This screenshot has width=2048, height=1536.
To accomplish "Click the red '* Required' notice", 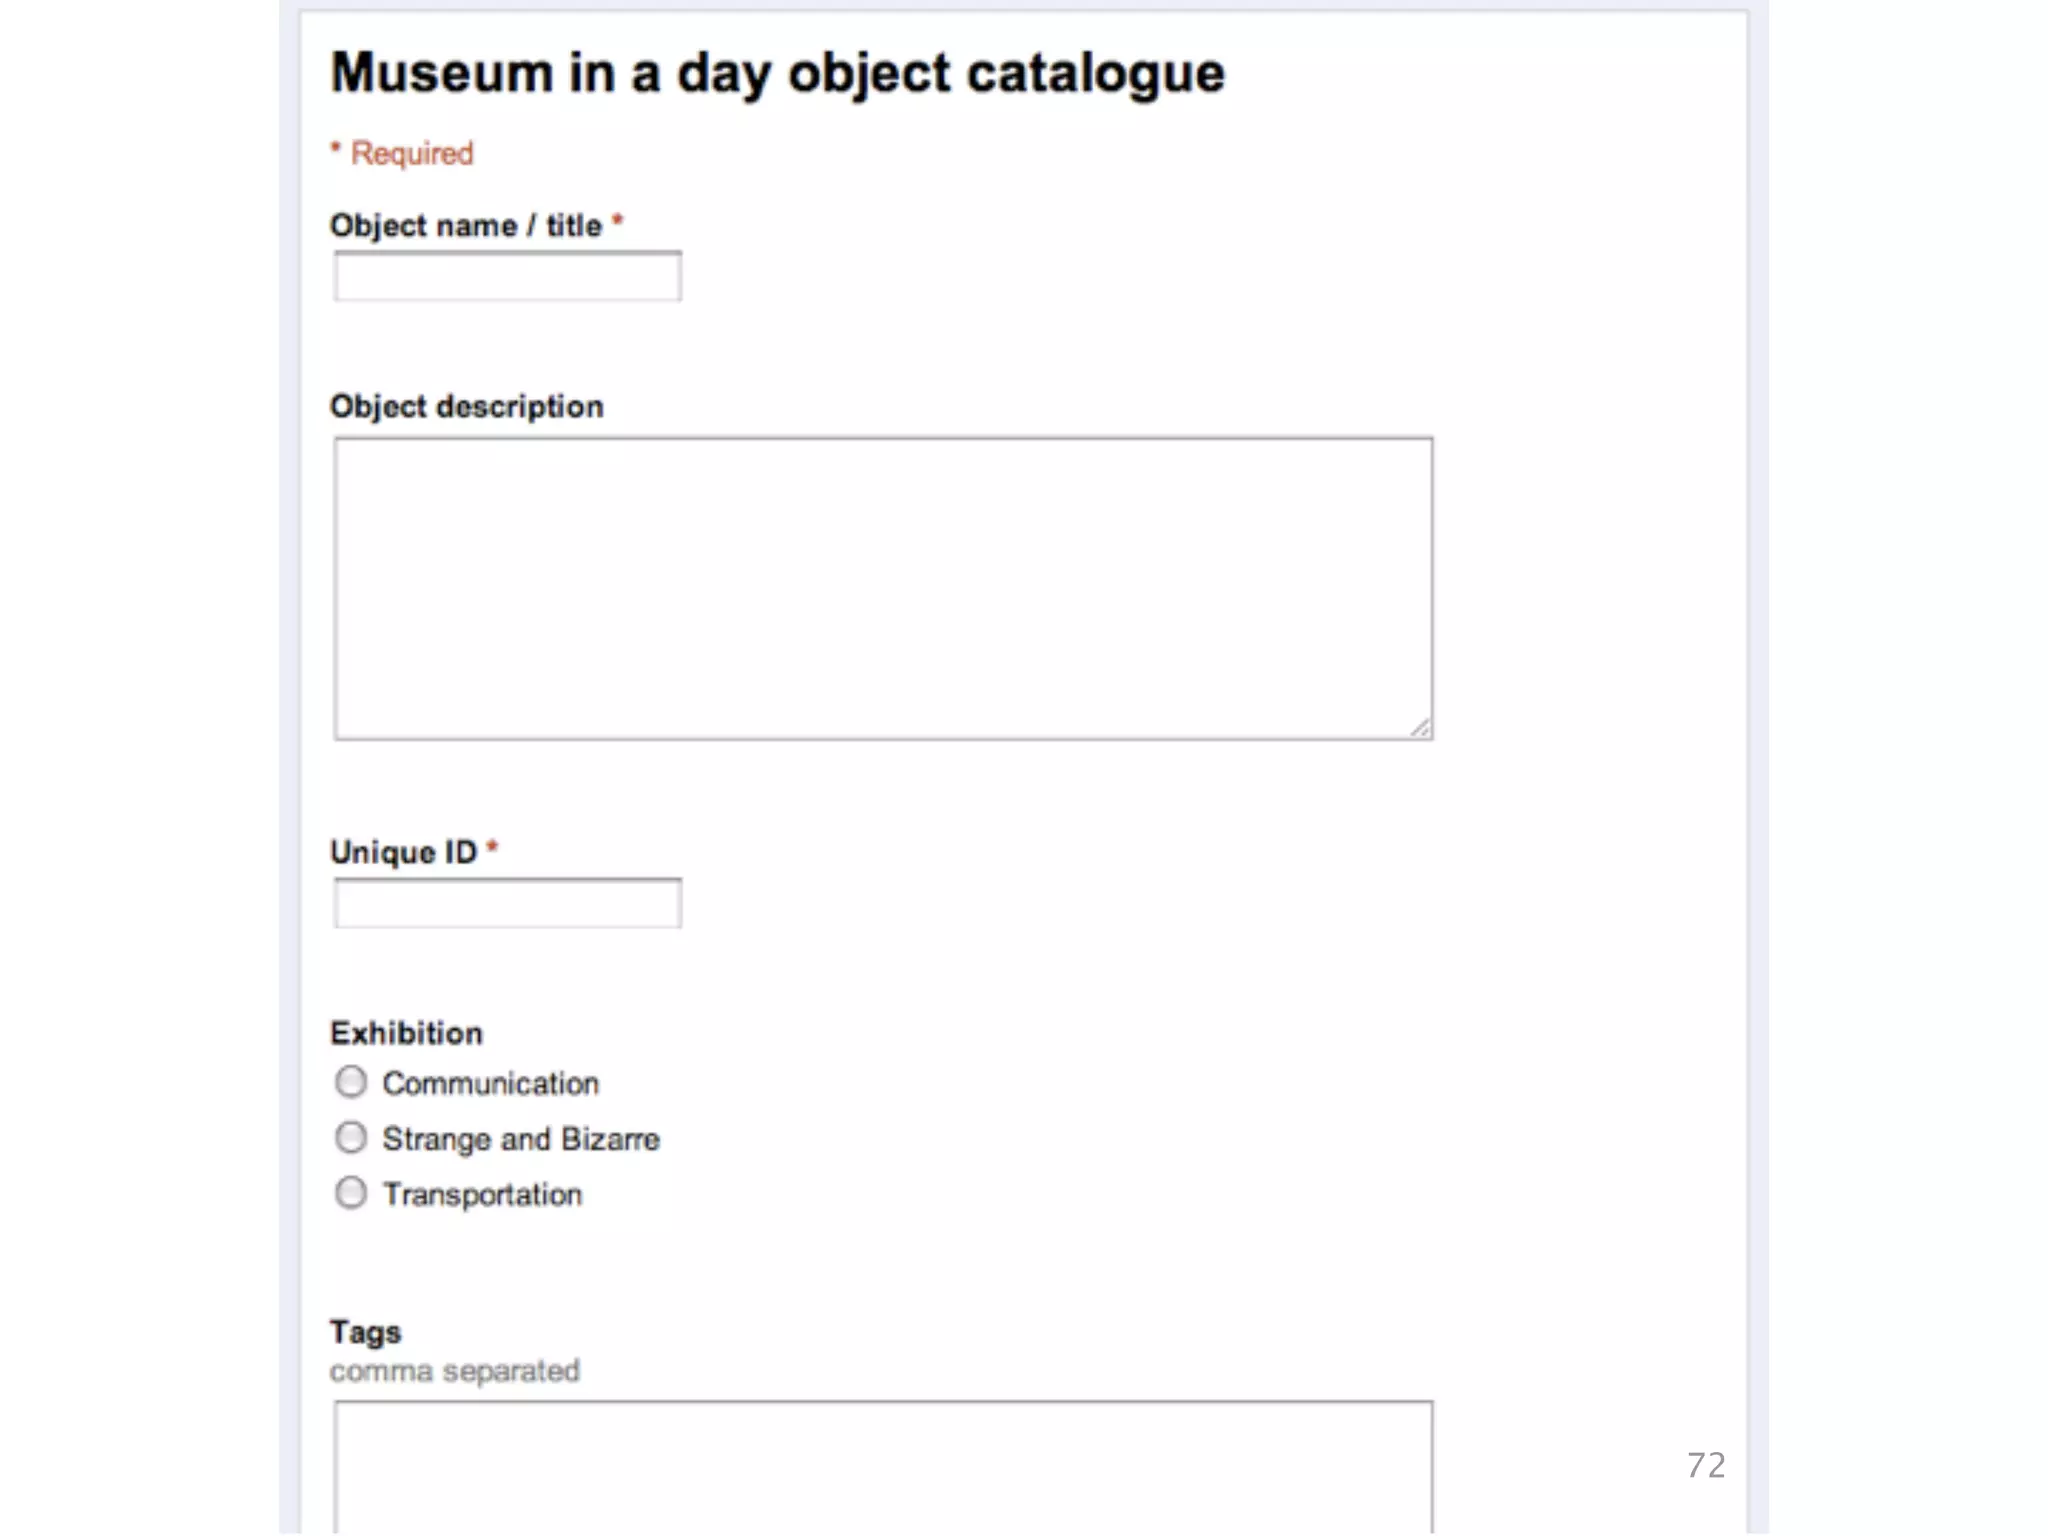I will point(403,154).
